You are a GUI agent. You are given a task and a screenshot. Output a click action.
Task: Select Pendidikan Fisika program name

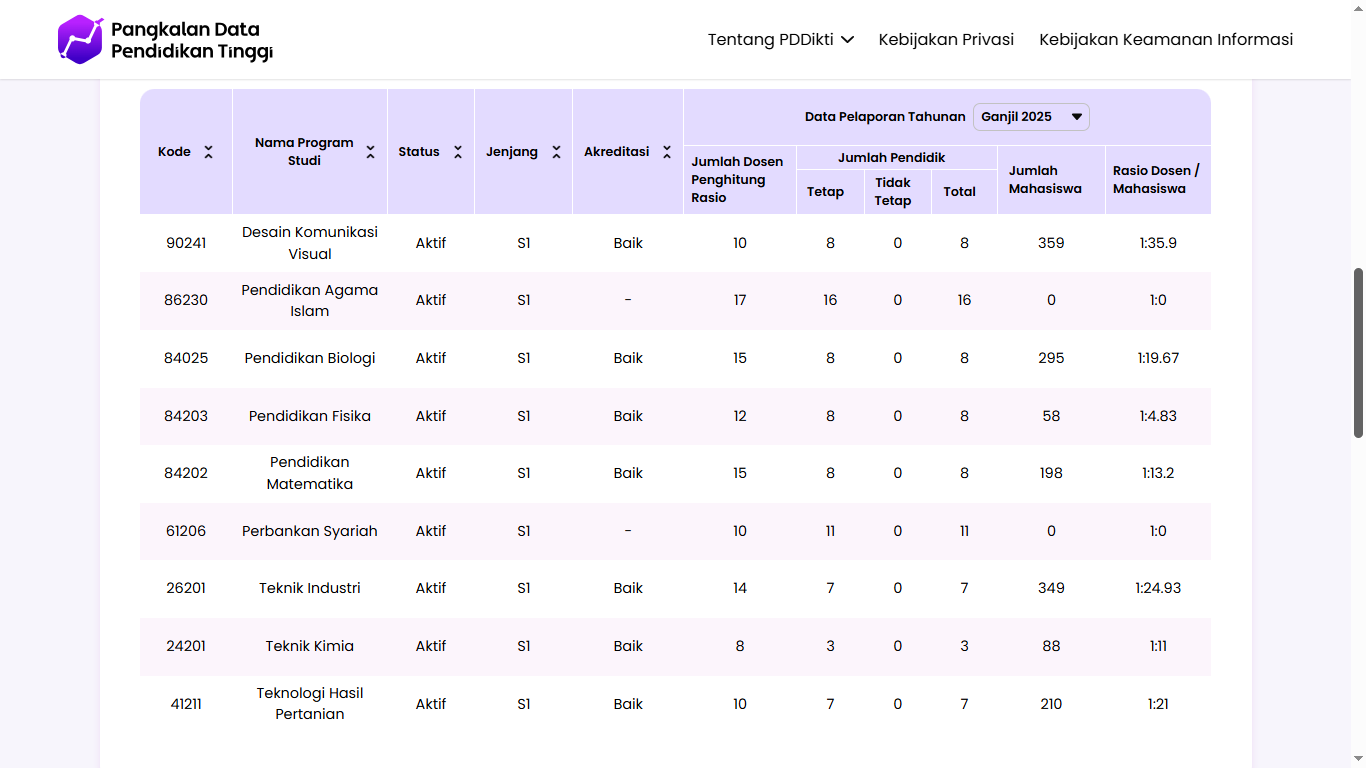310,416
